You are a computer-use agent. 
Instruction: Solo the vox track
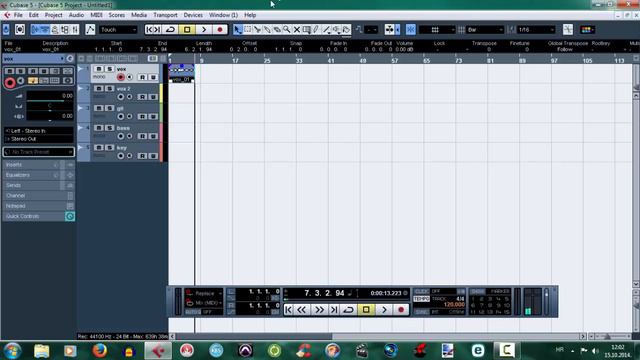tap(109, 69)
